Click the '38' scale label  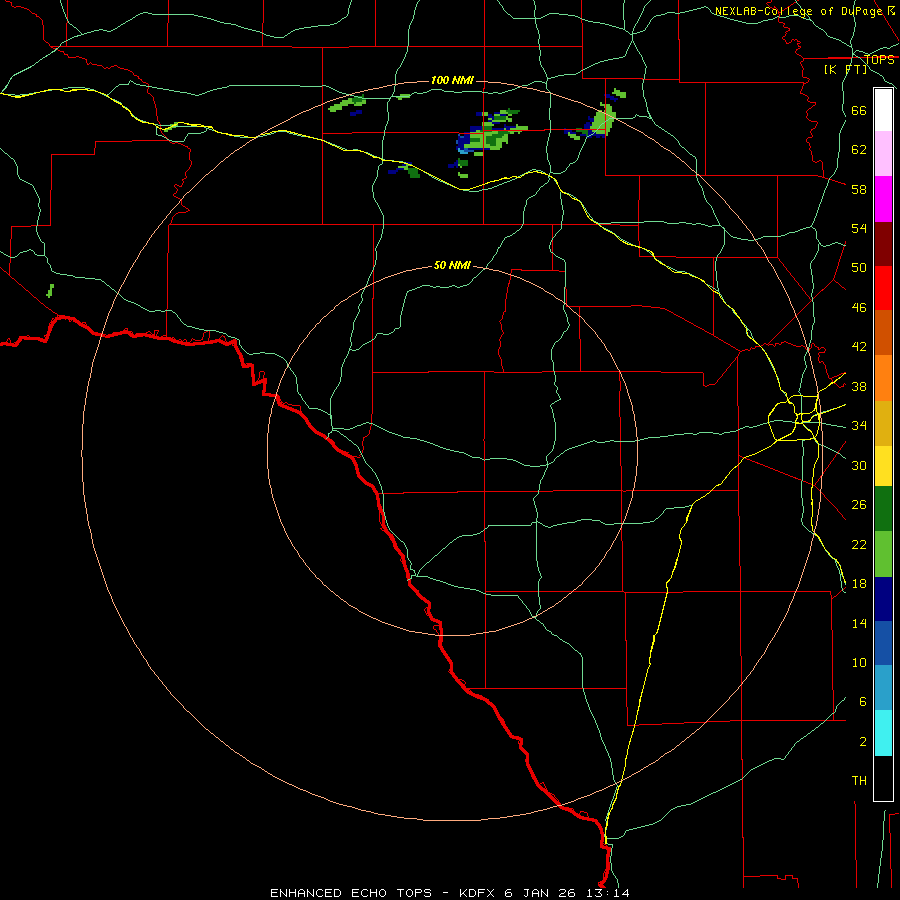coord(859,387)
